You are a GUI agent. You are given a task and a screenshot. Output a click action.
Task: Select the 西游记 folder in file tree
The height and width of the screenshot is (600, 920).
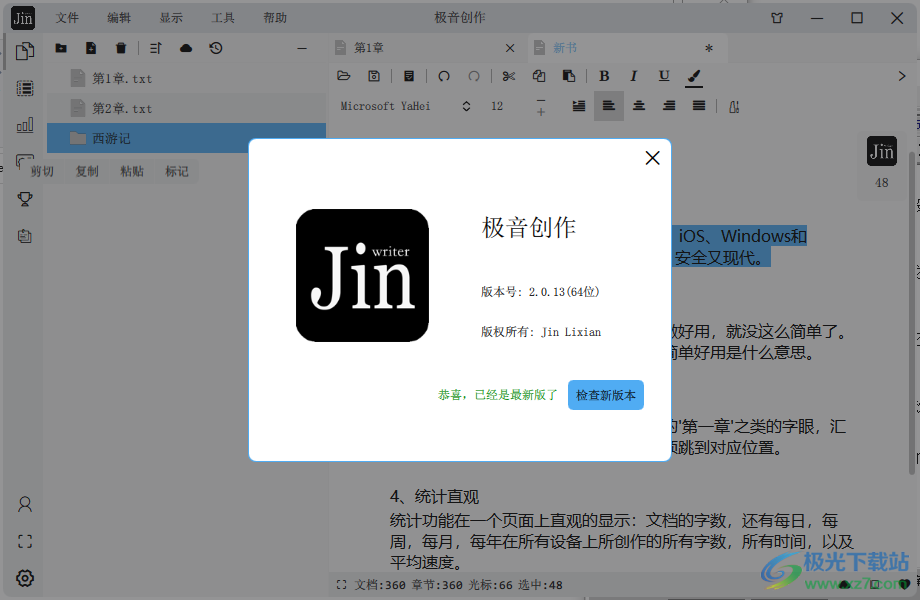tap(111, 139)
